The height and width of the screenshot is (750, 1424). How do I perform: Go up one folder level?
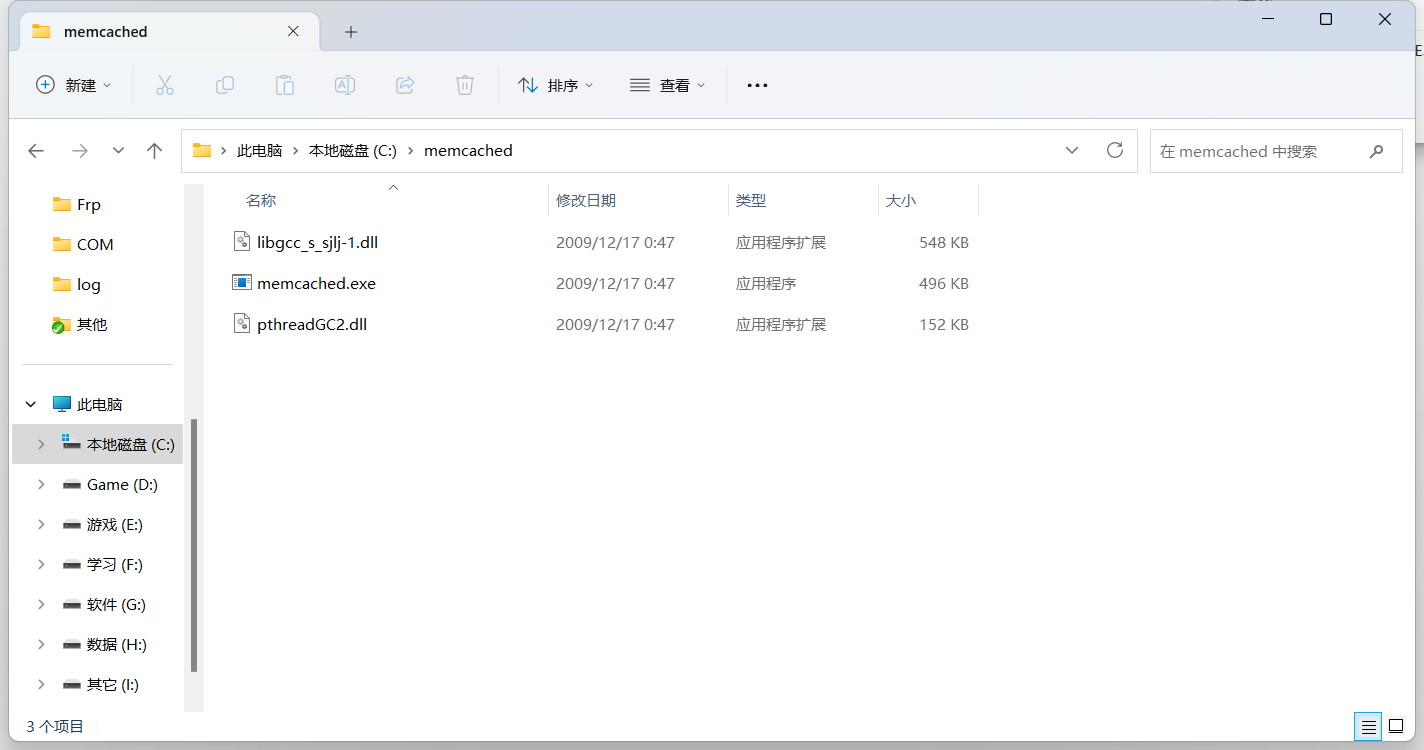coord(154,151)
